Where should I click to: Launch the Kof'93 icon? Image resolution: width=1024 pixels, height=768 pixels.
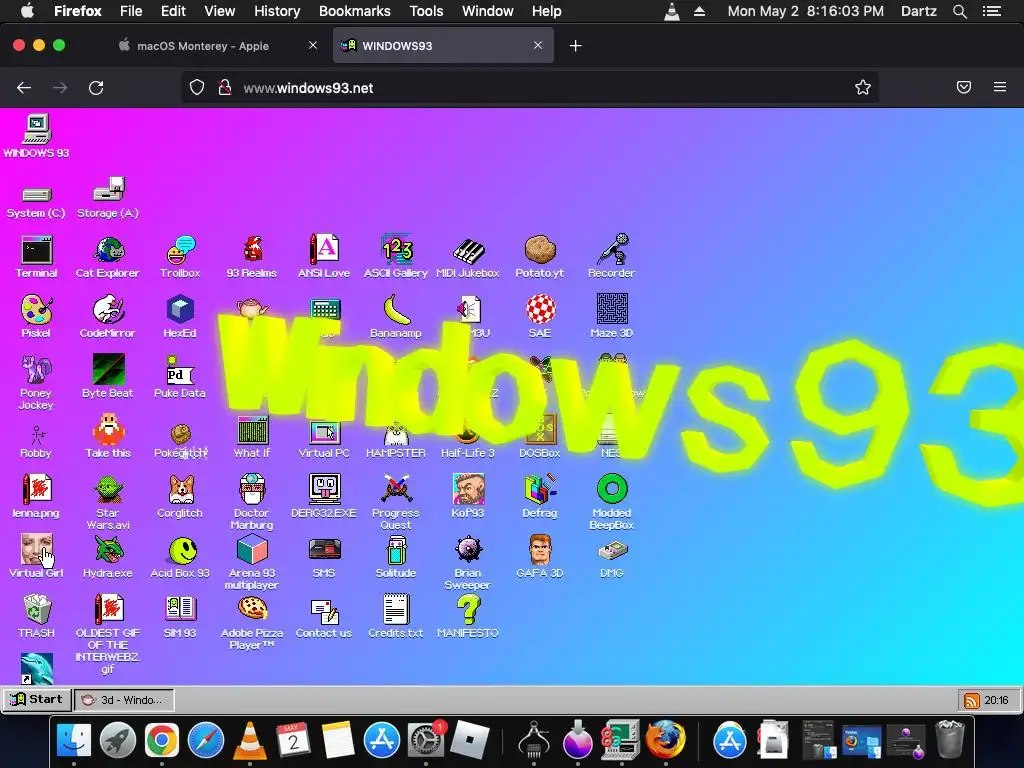pyautogui.click(x=468, y=497)
